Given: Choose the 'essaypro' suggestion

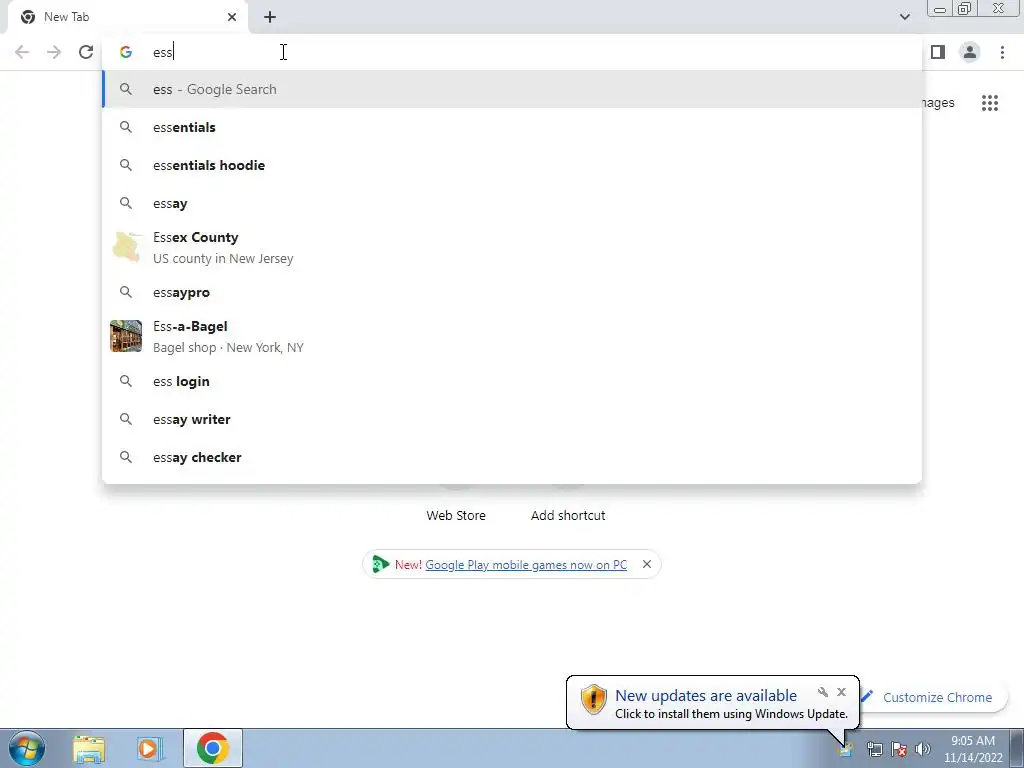Looking at the screenshot, I should pyautogui.click(x=512, y=292).
